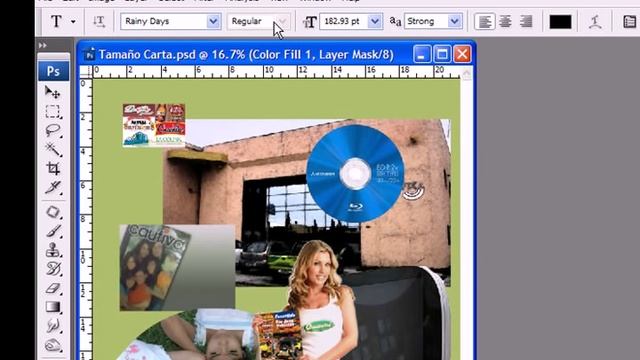Open the Regular font style dropdown
Viewport: 640px width, 360px height.
tap(282, 21)
